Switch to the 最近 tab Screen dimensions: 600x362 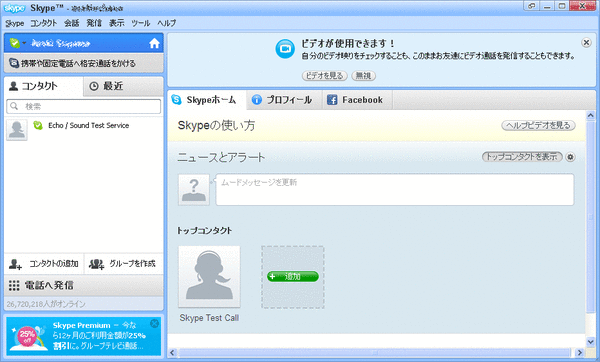pyautogui.click(x=123, y=86)
